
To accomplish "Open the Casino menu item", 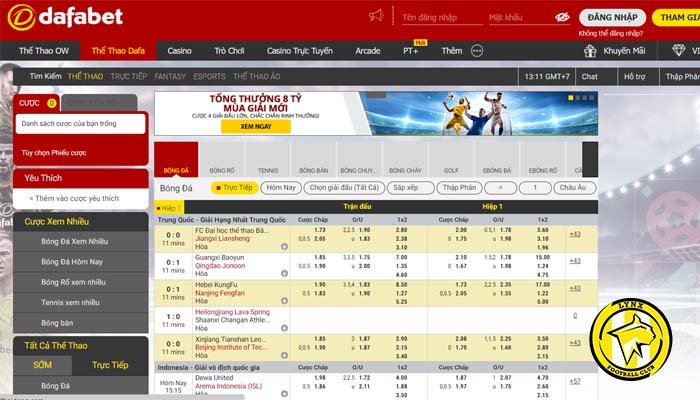I will tap(179, 51).
